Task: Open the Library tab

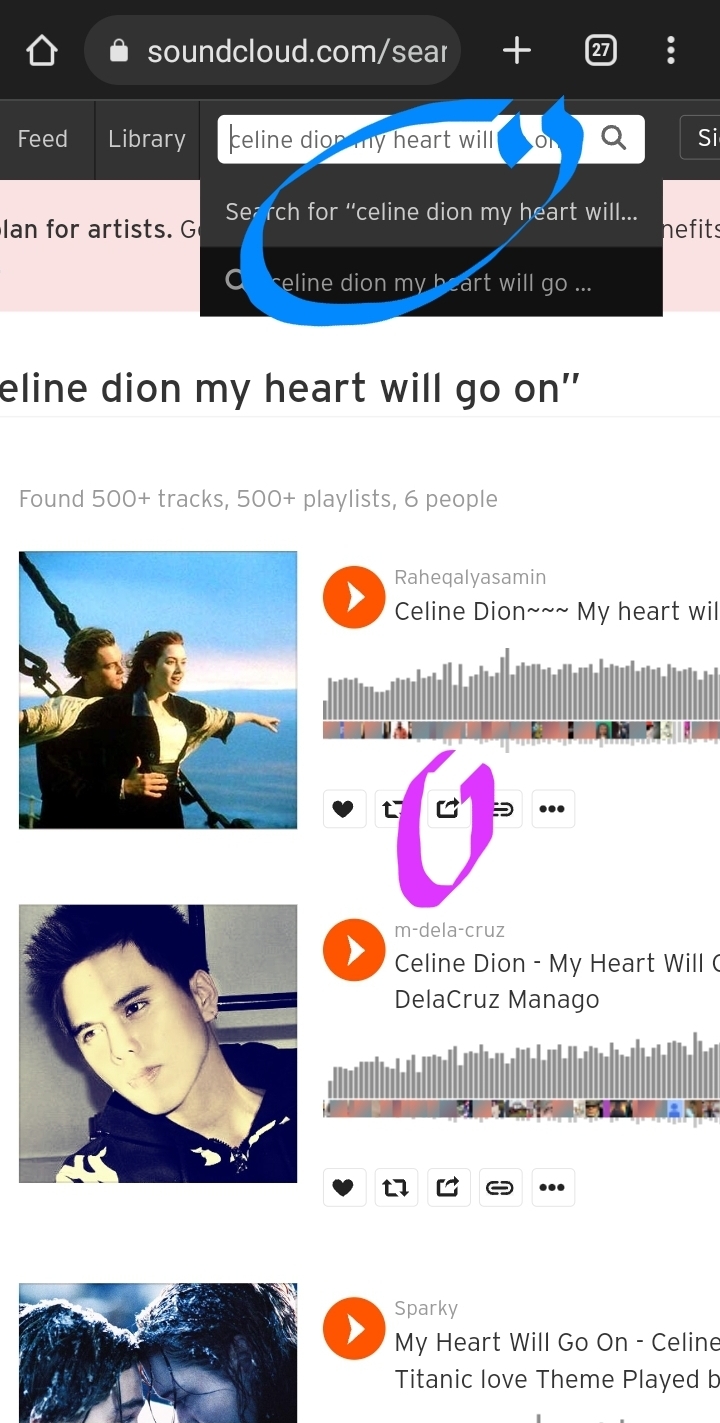Action: pyautogui.click(x=147, y=139)
